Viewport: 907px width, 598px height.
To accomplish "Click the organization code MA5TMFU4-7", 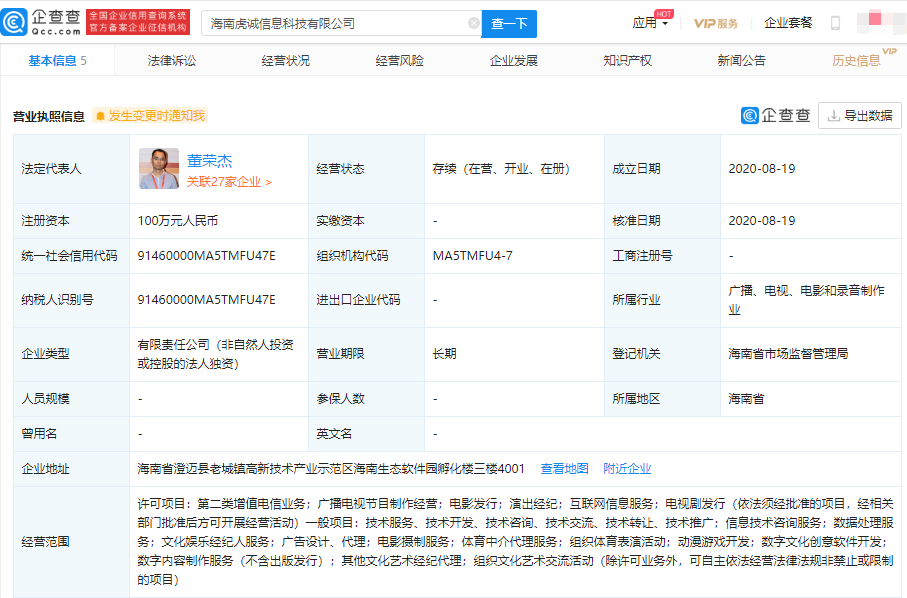I will 473,256.
